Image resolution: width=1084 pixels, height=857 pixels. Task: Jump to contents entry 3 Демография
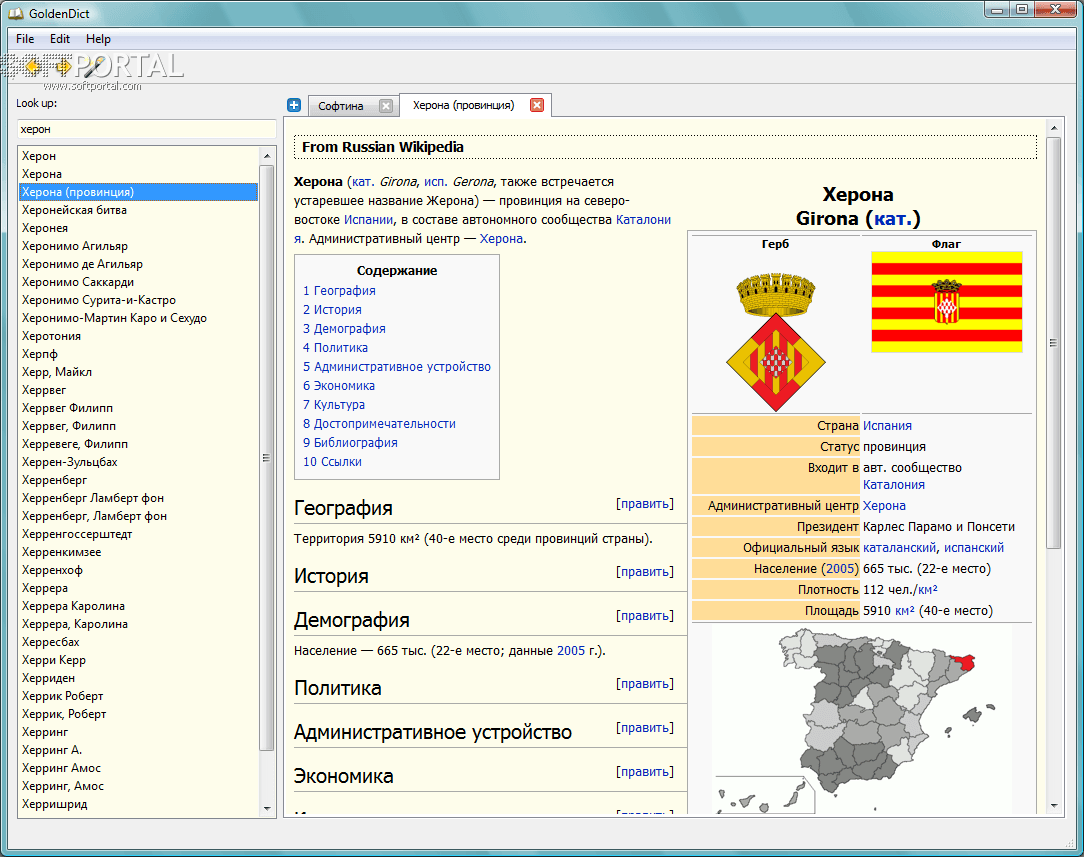click(344, 329)
